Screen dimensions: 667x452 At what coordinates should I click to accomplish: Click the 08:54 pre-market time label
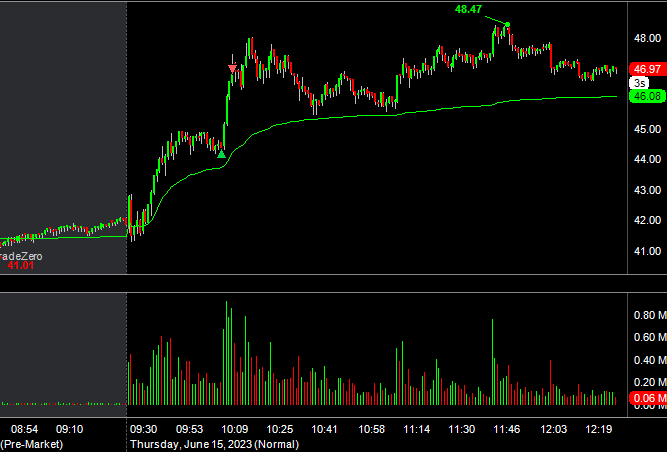pyautogui.click(x=24, y=429)
